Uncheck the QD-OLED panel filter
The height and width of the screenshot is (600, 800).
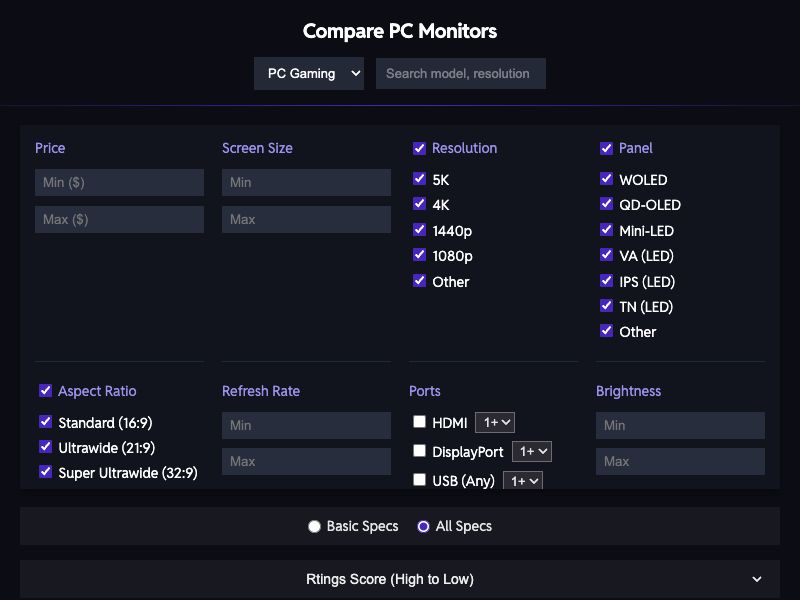pyautogui.click(x=606, y=204)
